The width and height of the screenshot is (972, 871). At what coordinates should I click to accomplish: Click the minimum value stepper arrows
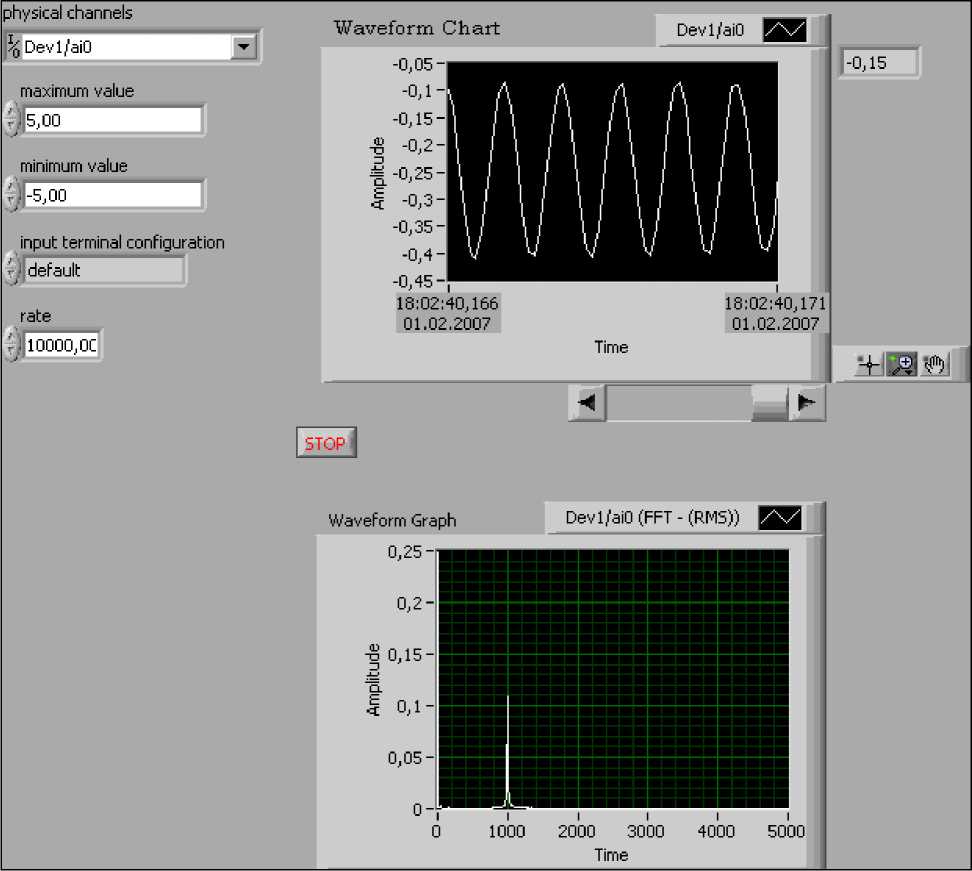[x=11, y=195]
